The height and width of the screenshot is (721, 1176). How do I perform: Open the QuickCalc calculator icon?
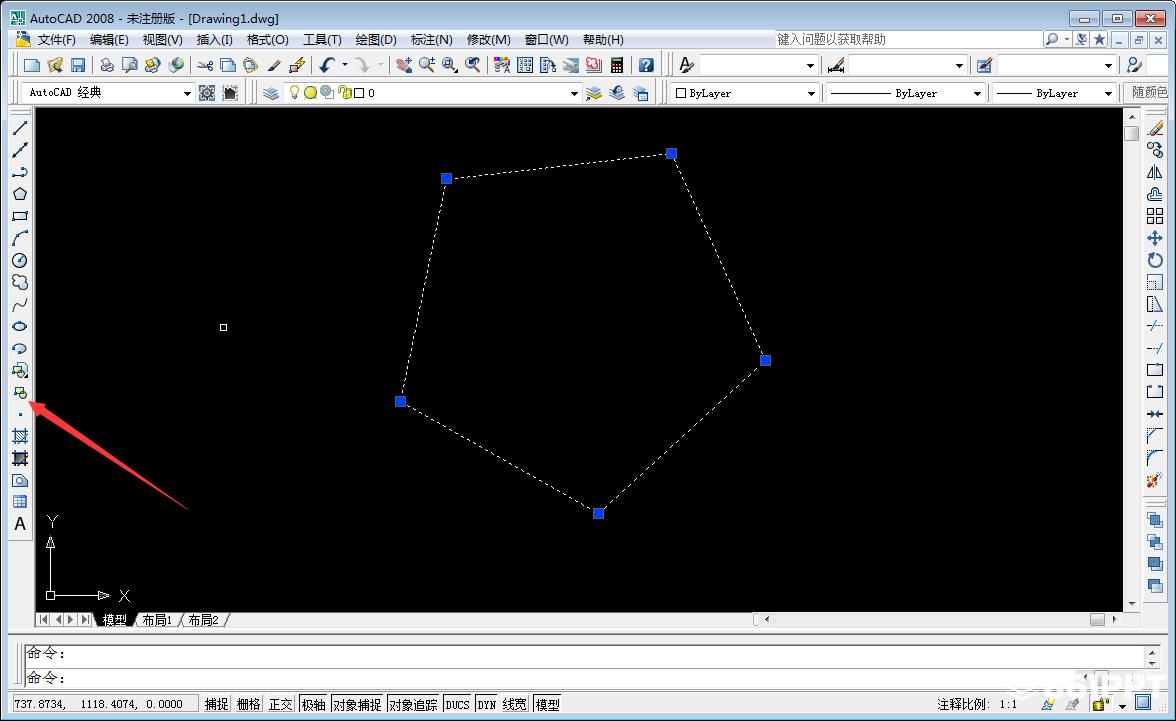click(x=617, y=65)
